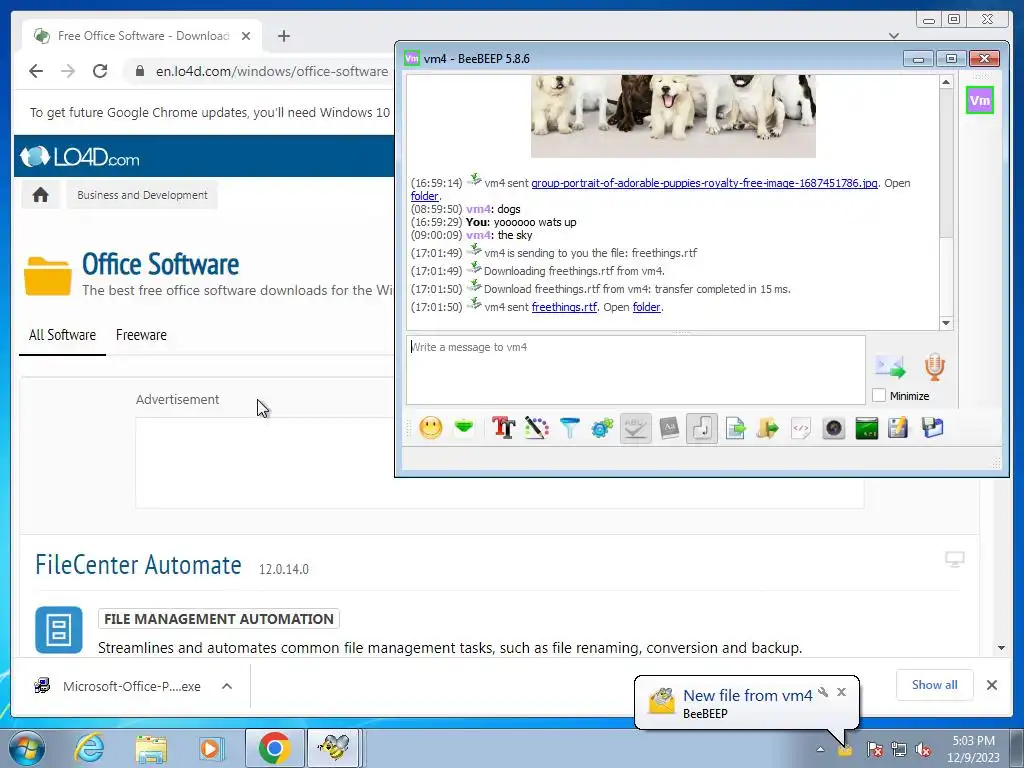Open the freethings.rtf file link
The image size is (1024, 768).
(564, 307)
